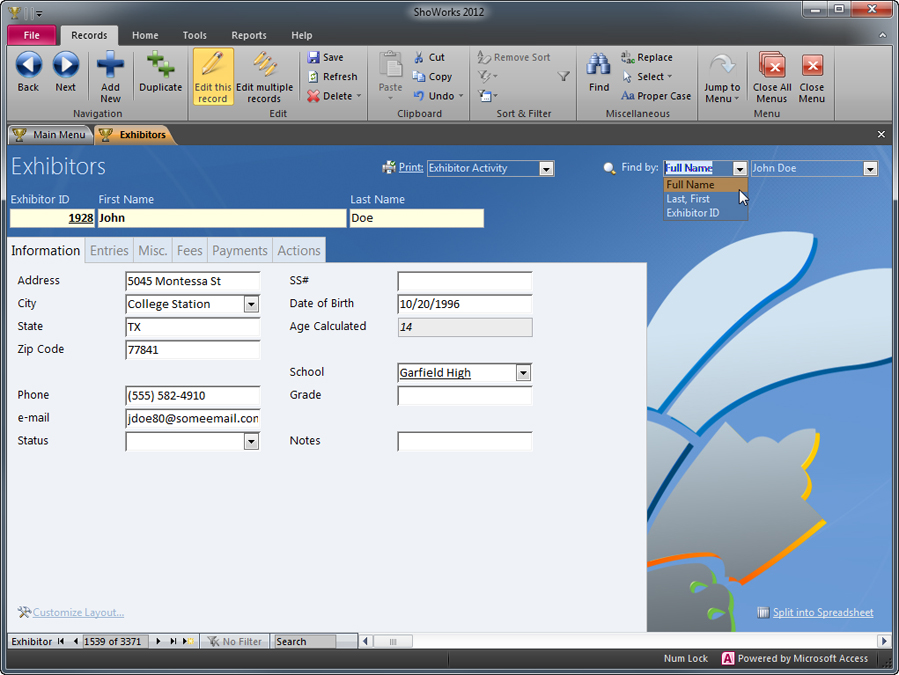This screenshot has height=675, width=899.
Task: Select Last, First in the Find by list
Action: pos(690,199)
